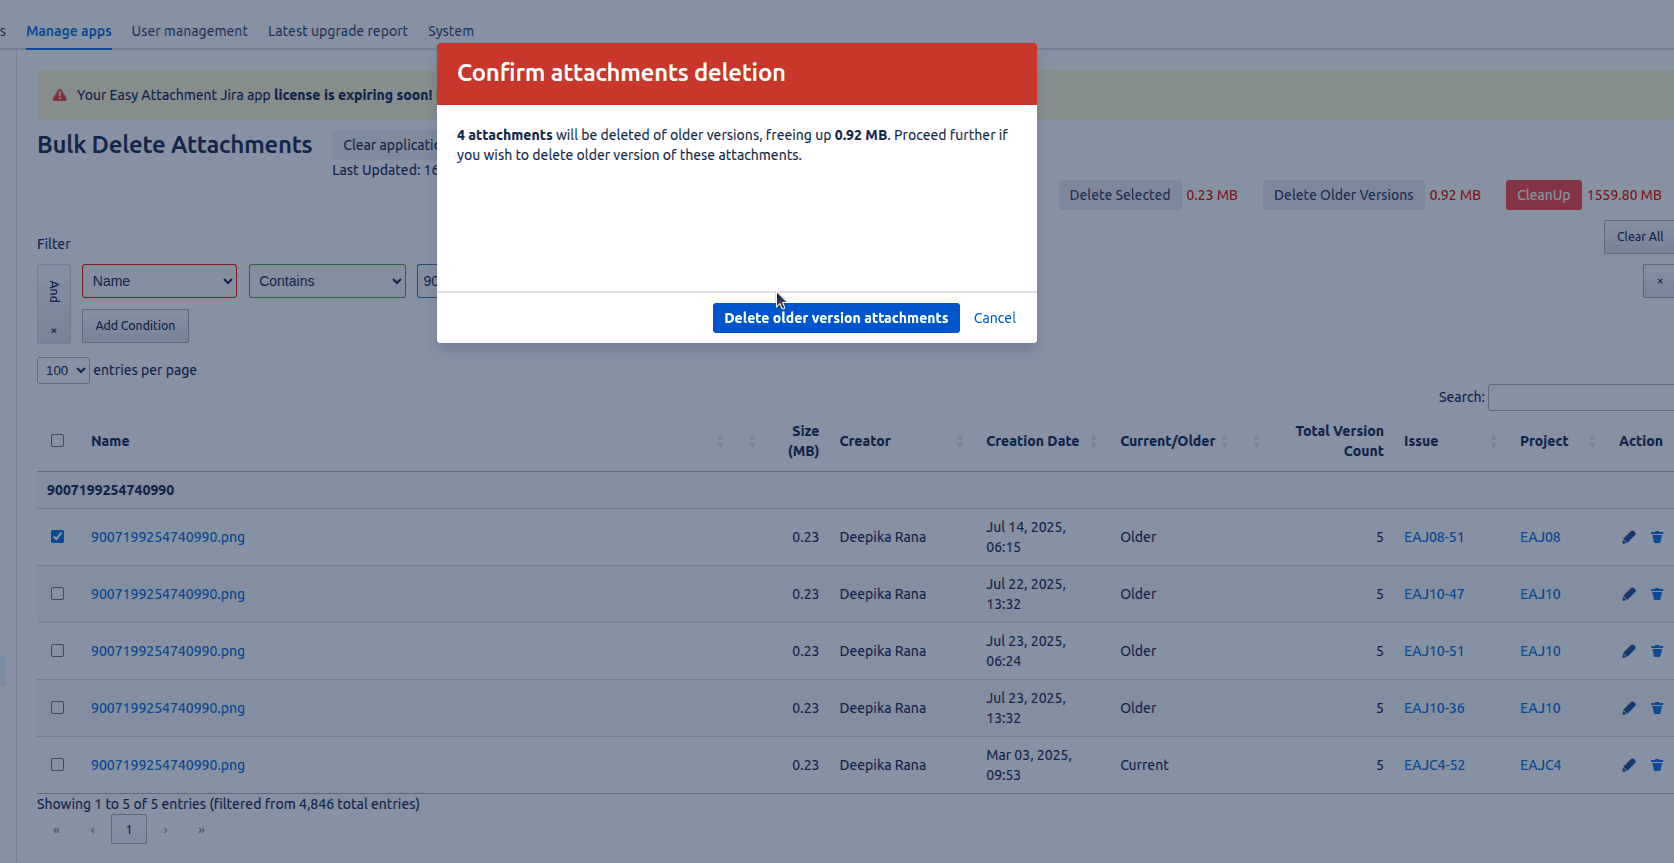Image resolution: width=1674 pixels, height=863 pixels.
Task: Open the Name filter field dropdown
Action: (x=159, y=281)
